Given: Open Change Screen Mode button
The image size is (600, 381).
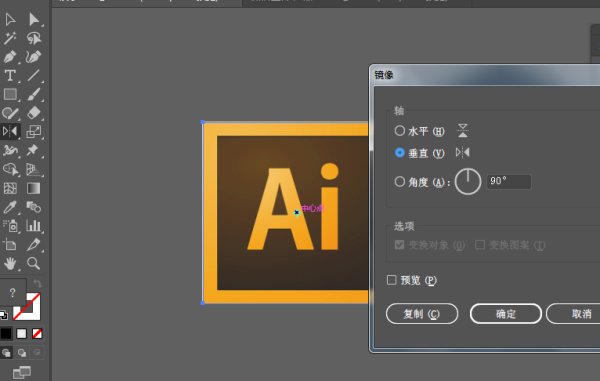Looking at the screenshot, I should click(22, 372).
